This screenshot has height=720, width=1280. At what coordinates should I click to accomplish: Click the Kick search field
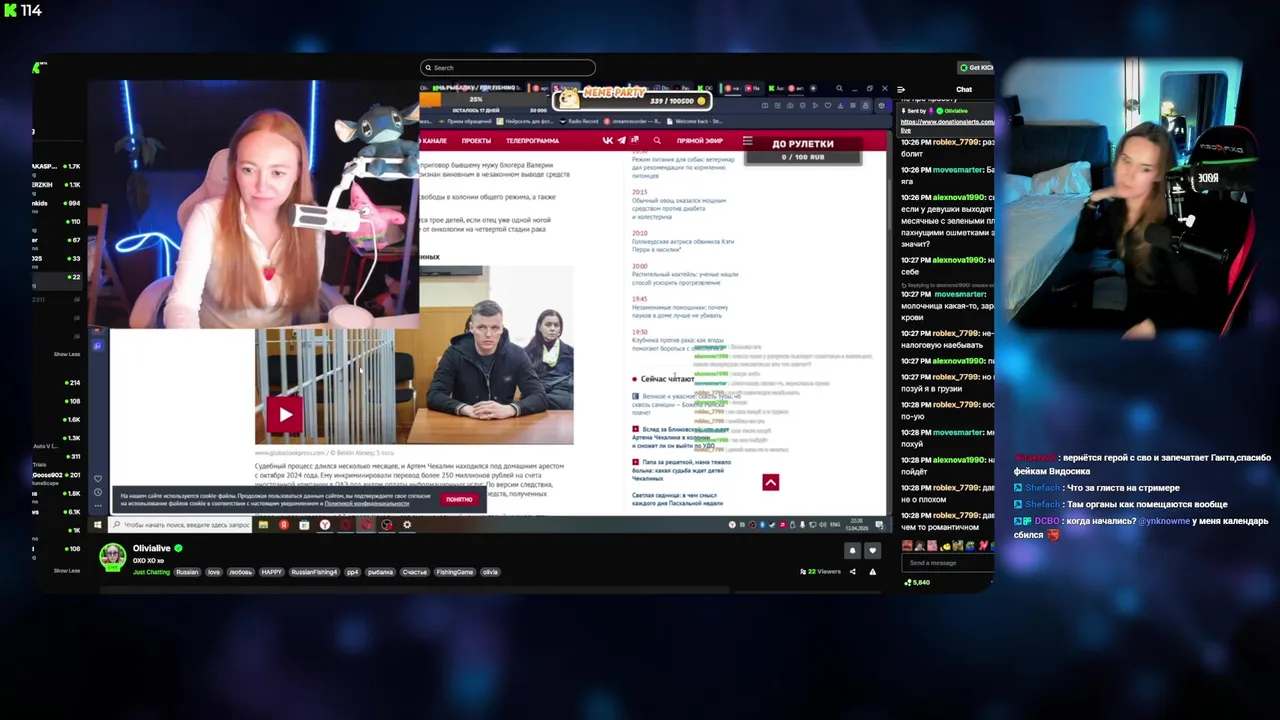(x=508, y=68)
